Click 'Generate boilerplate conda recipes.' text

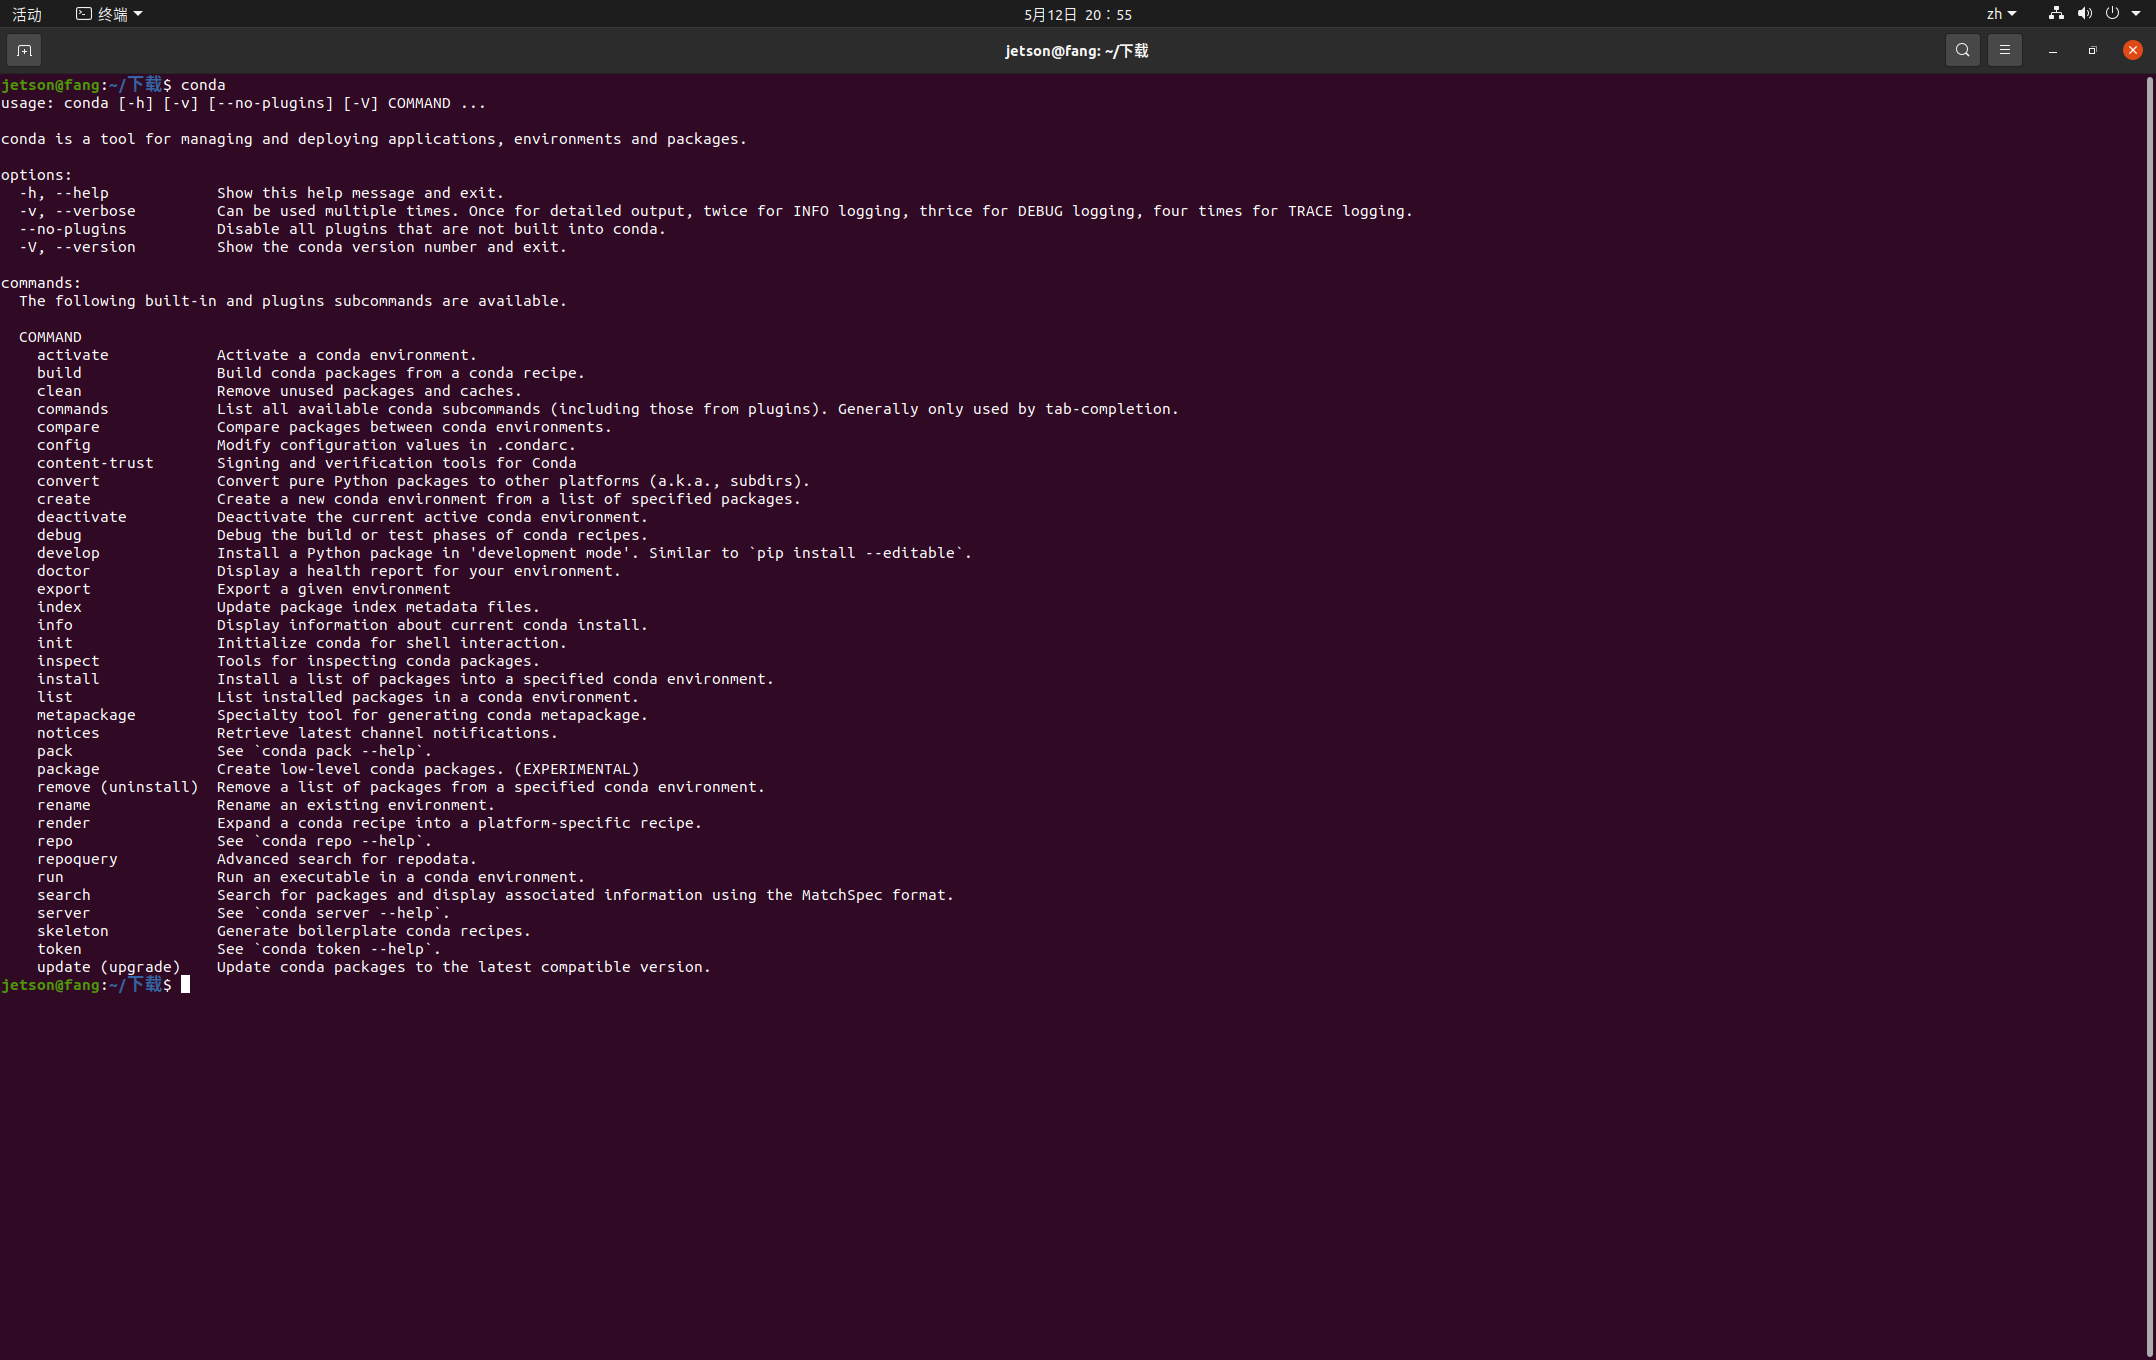coord(374,931)
